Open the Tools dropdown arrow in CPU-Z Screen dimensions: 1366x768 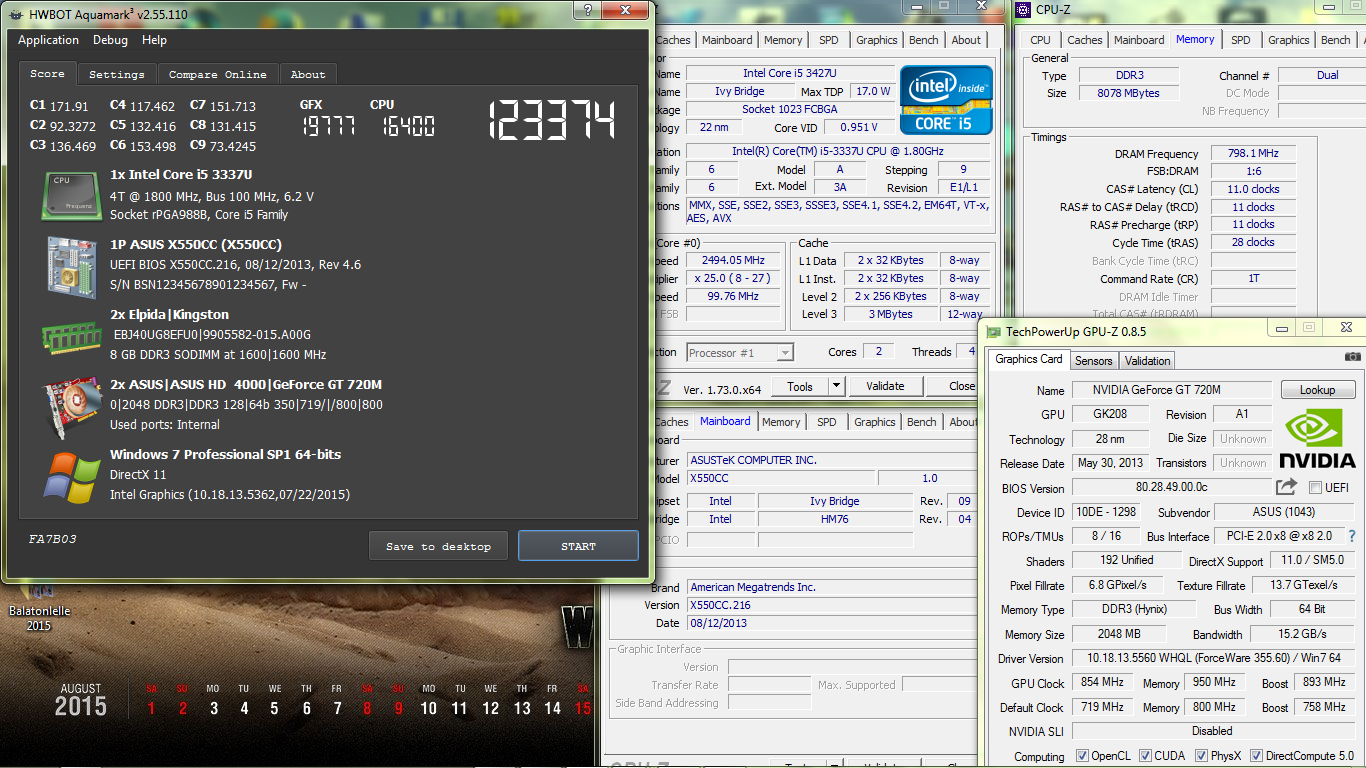(x=836, y=386)
